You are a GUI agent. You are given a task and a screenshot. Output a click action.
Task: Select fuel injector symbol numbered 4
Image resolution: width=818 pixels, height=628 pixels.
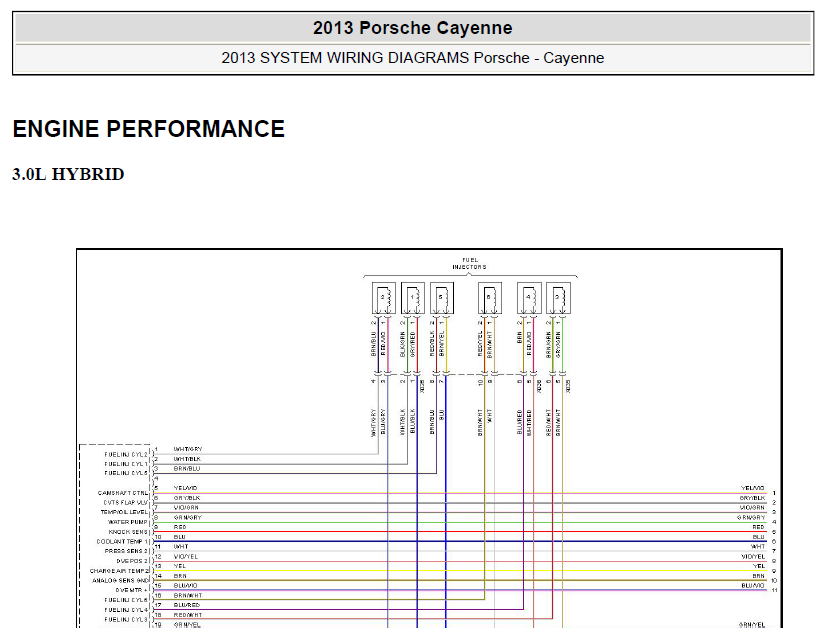tap(529, 298)
